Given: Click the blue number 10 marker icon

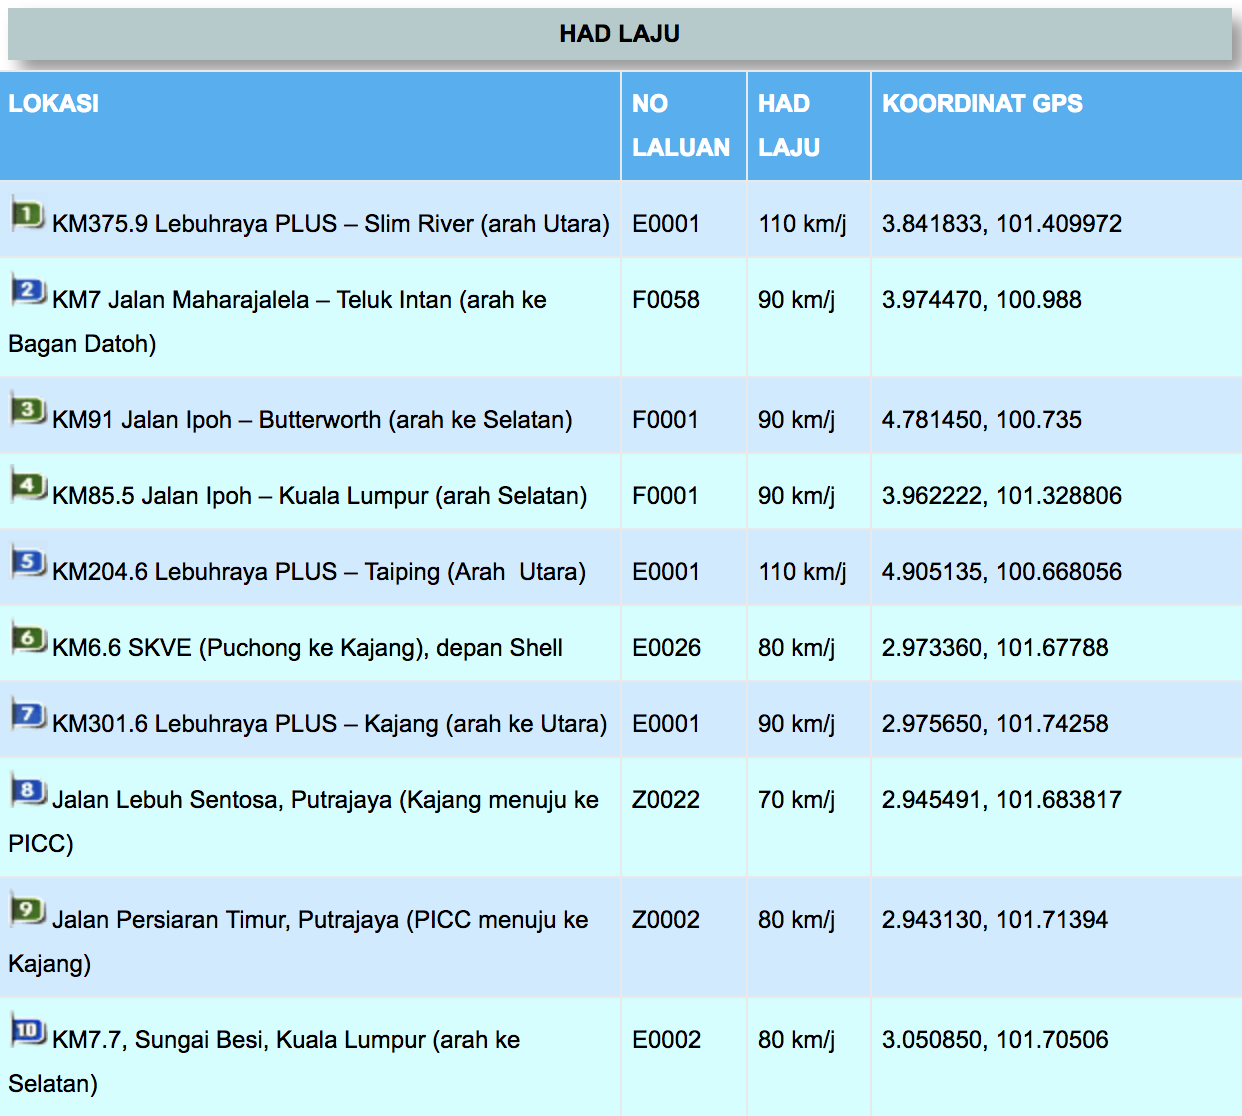Looking at the screenshot, I should (28, 1030).
